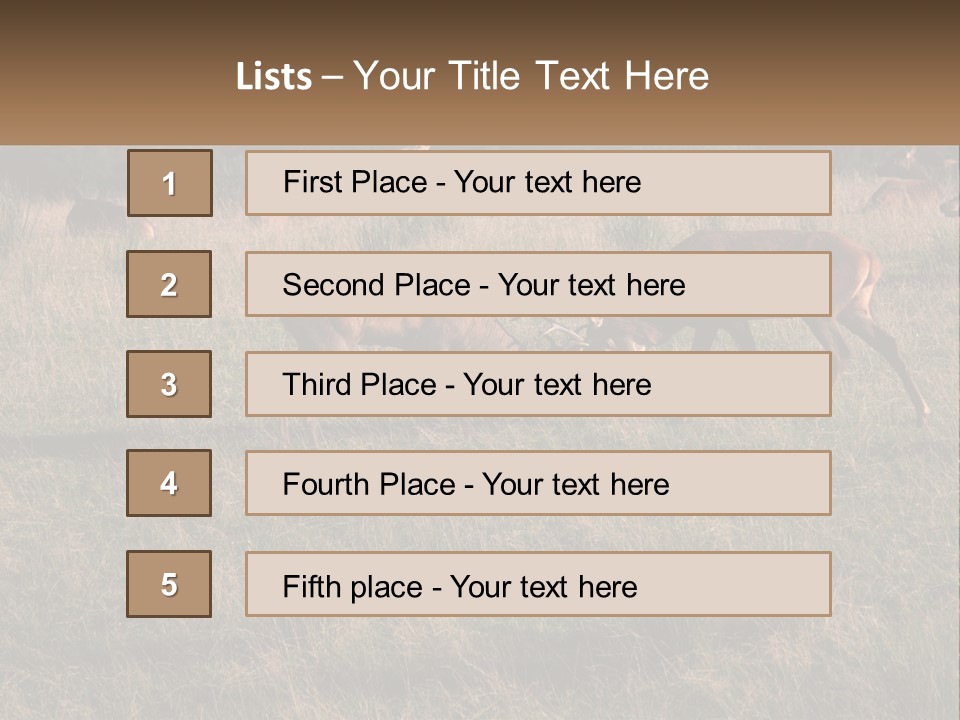Click "Your text here" in the fifth bar
The width and height of the screenshot is (960, 720).
(543, 586)
